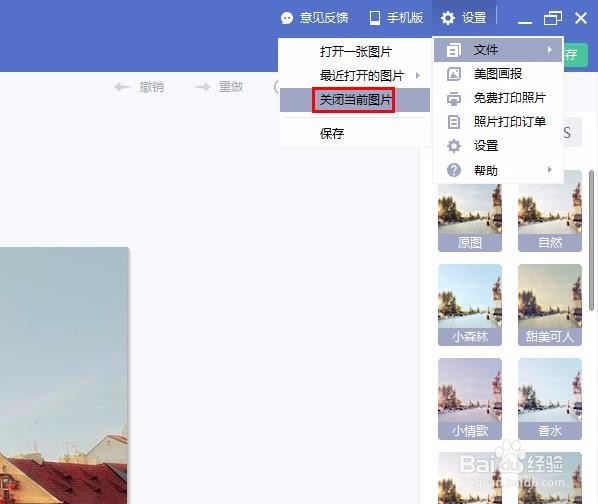Close the application window
598x504 pixels.
[x=581, y=18]
